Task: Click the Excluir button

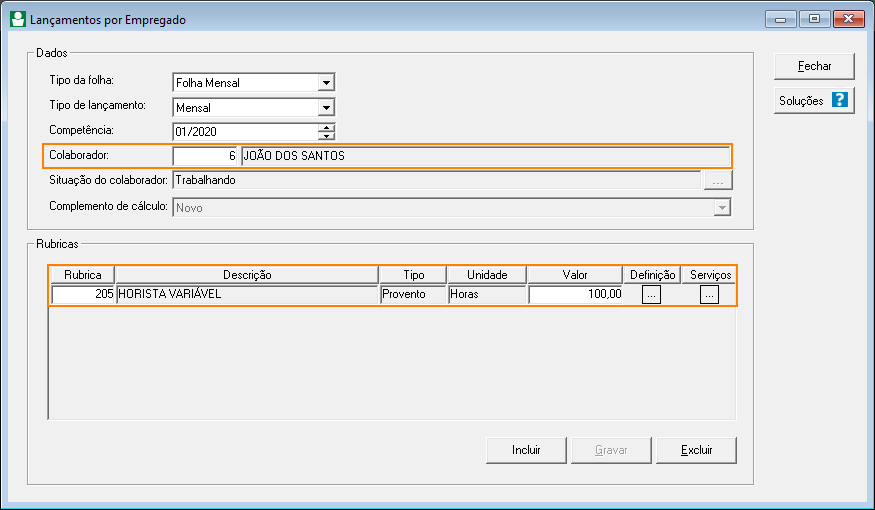Action: tap(696, 450)
